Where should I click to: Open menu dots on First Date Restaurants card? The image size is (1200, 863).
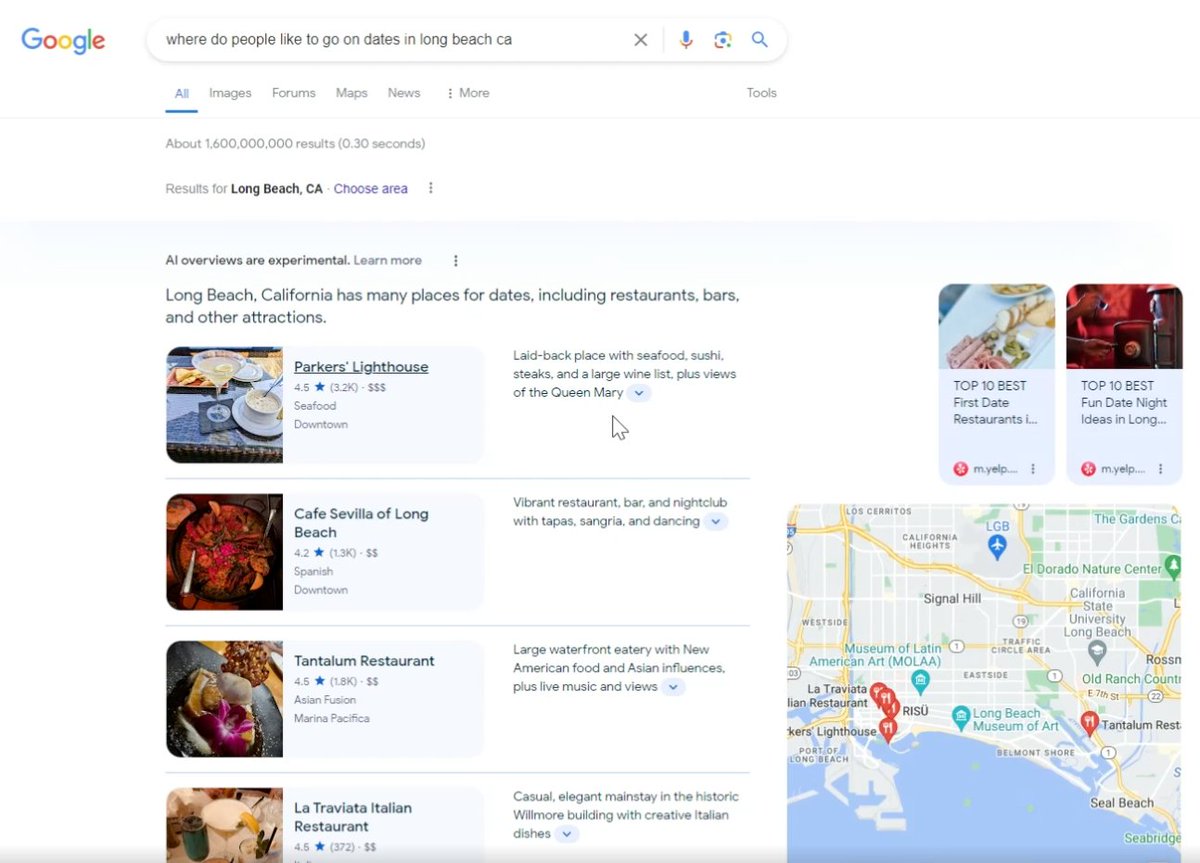point(1033,469)
